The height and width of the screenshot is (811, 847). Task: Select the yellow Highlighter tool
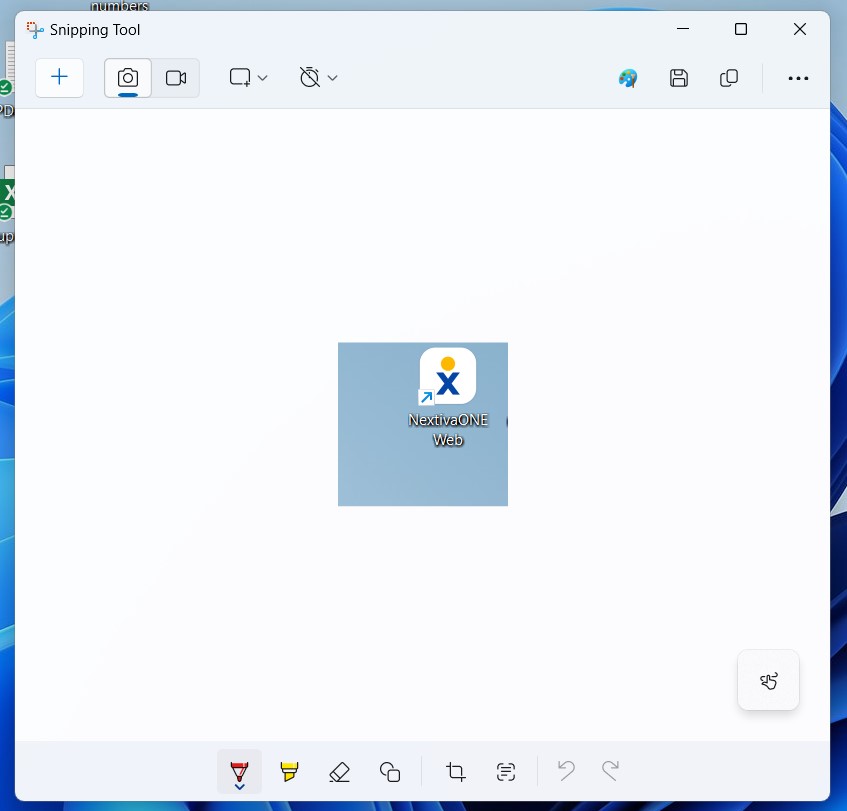click(x=290, y=771)
